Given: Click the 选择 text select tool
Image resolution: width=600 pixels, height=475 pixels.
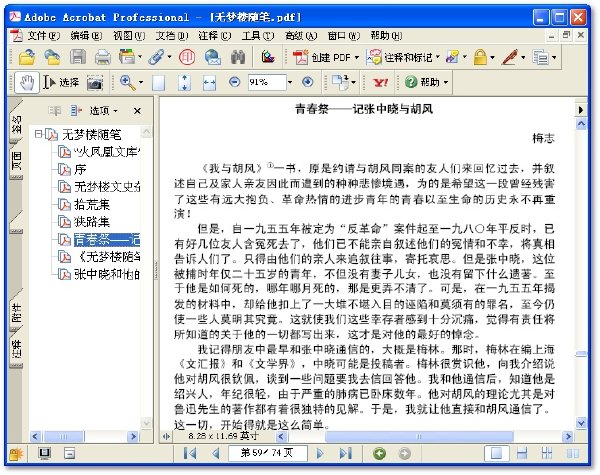Looking at the screenshot, I should [61, 82].
